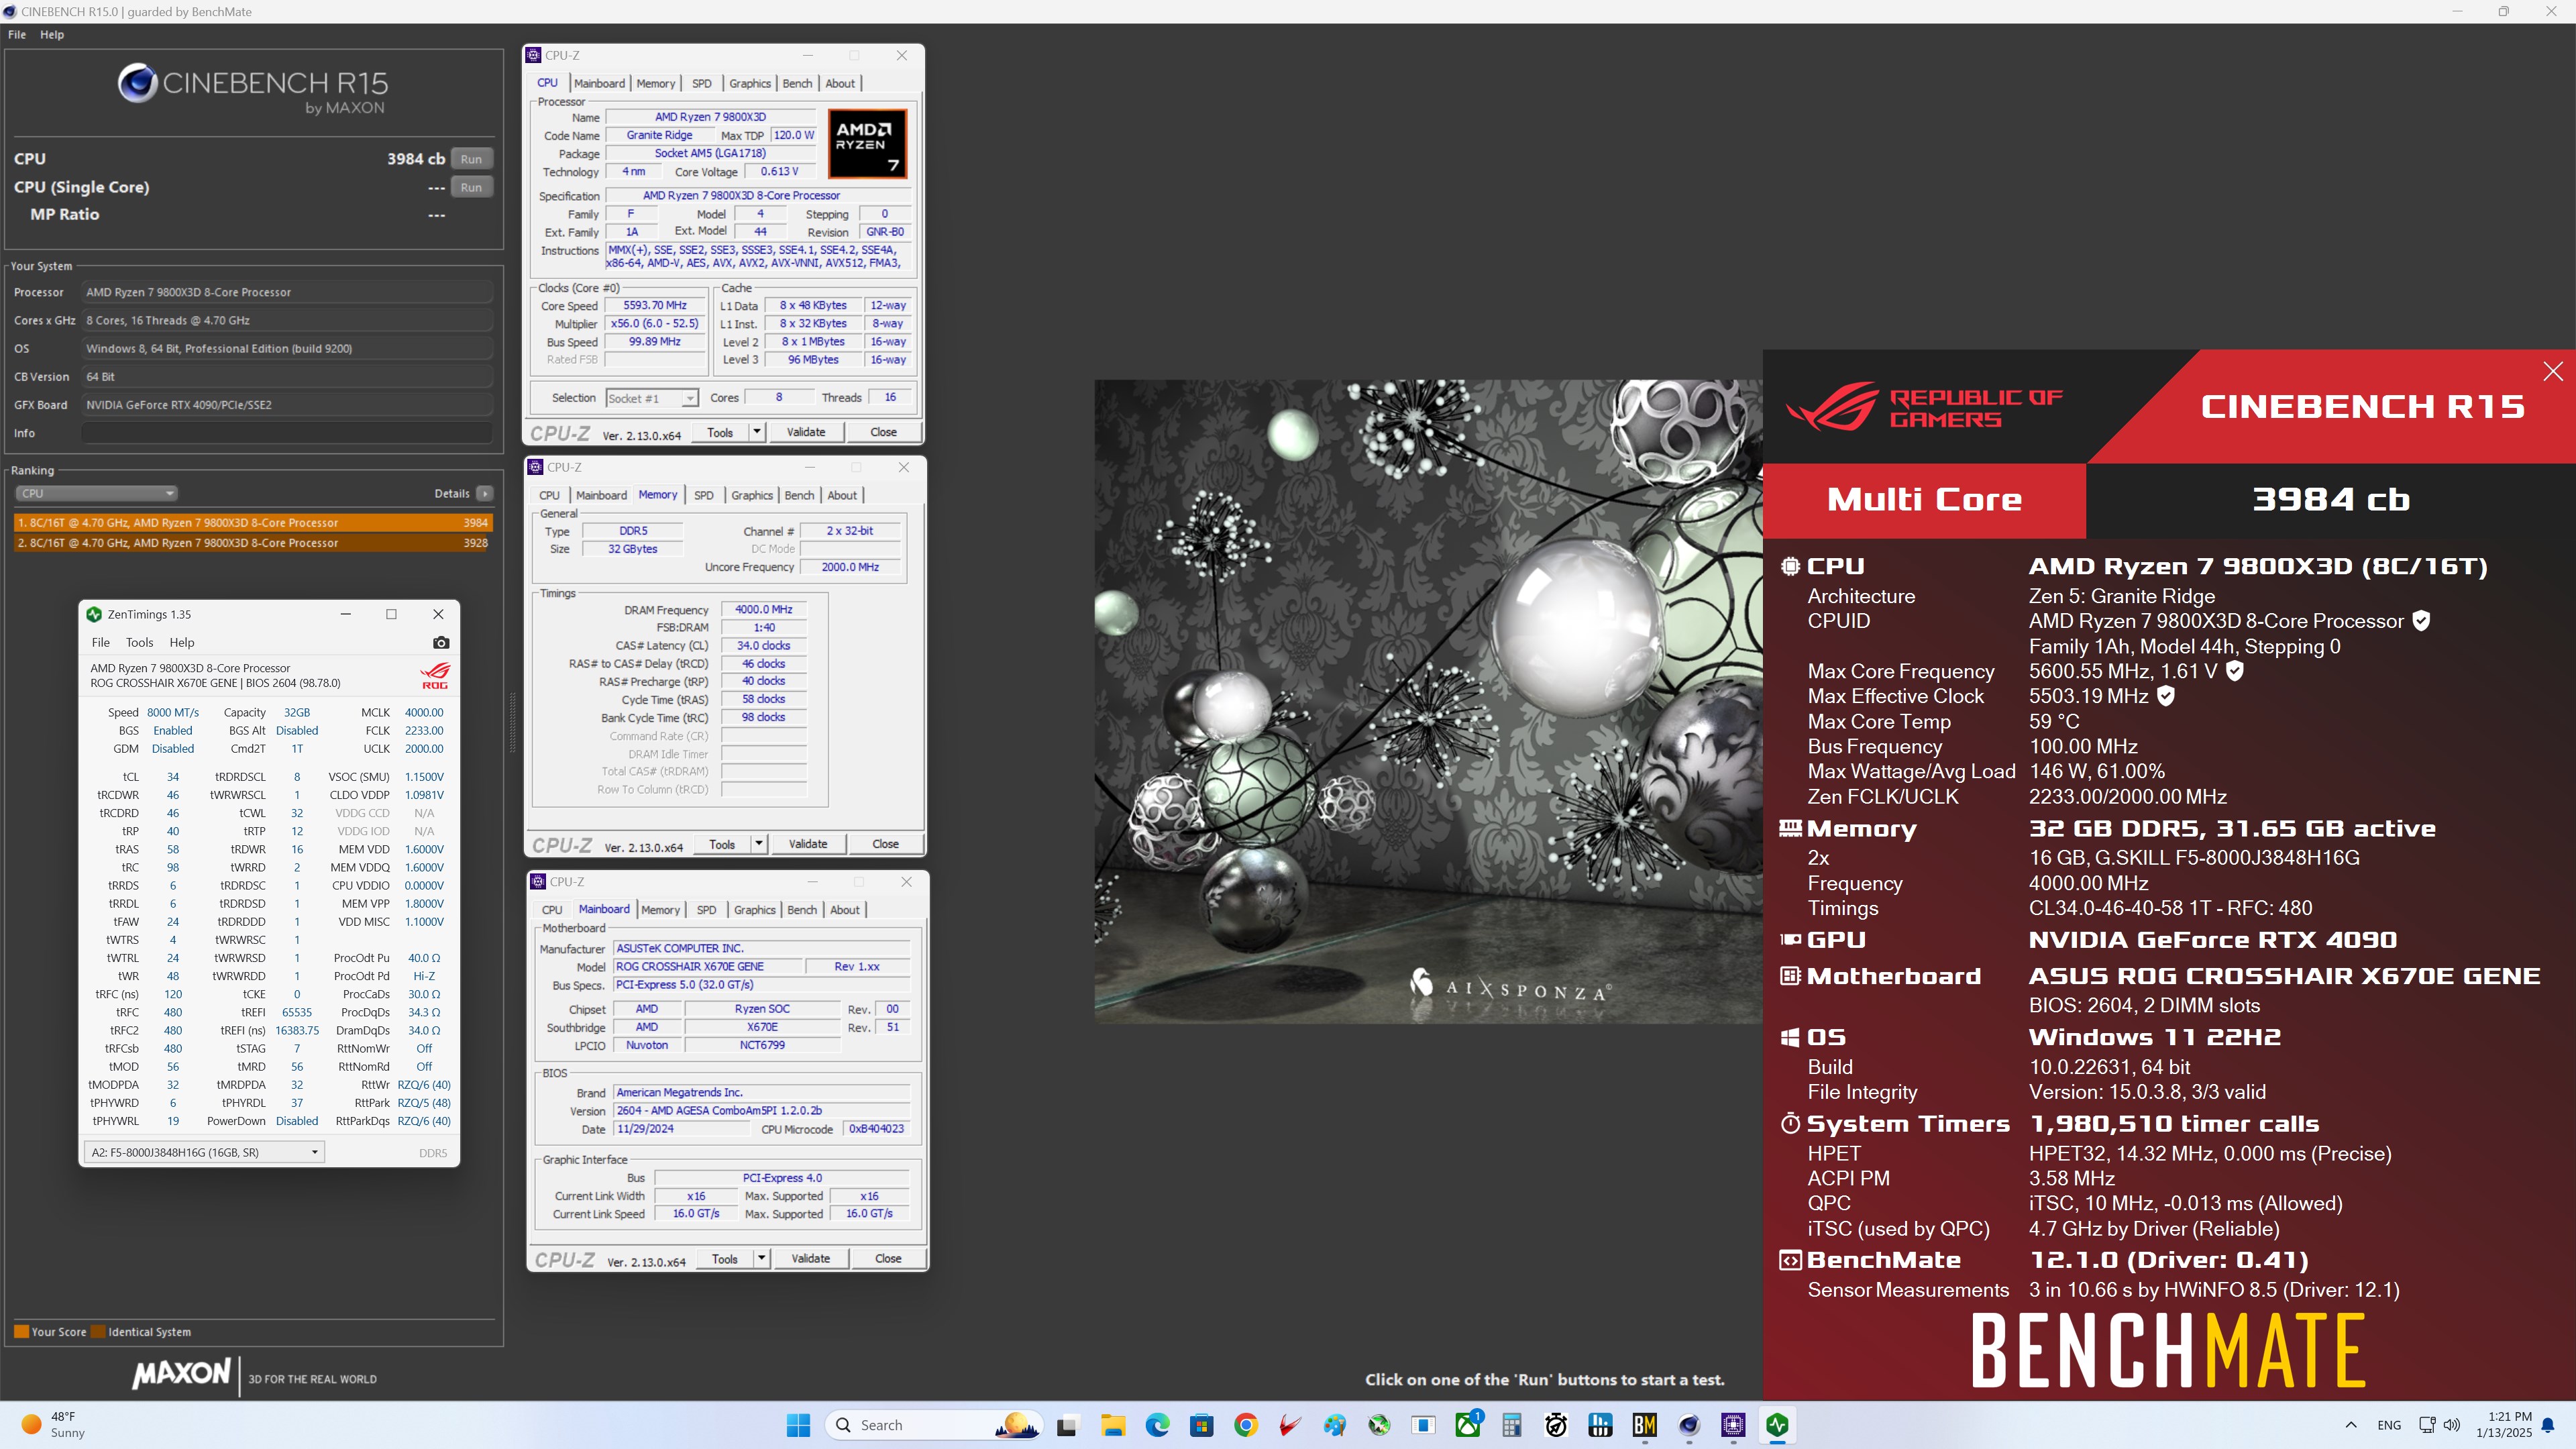The height and width of the screenshot is (1449, 2576).
Task: Select CPU tab in CPU-Z Memory window
Action: point(550,495)
